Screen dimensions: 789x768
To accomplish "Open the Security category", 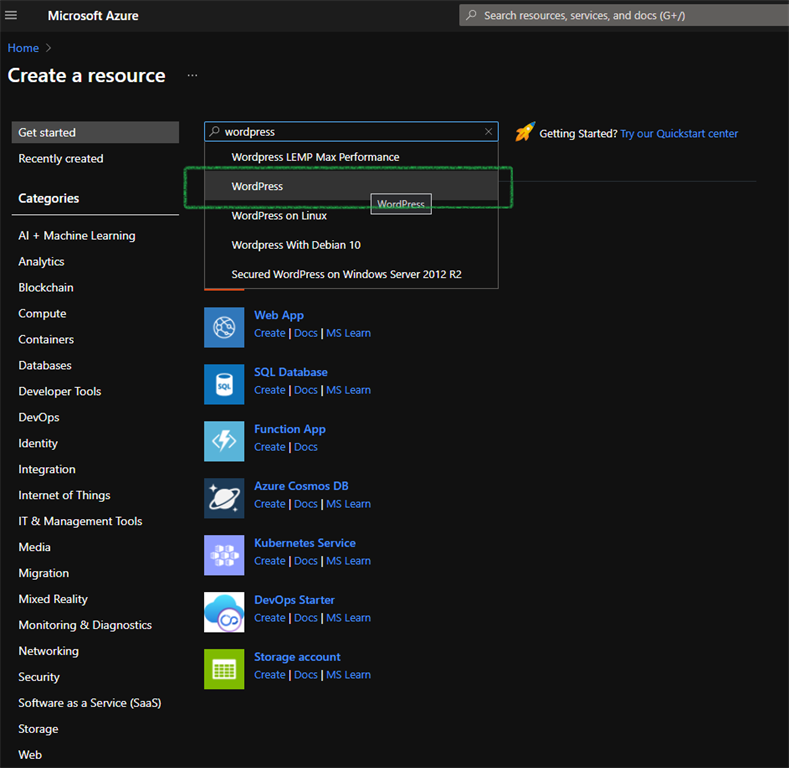I will [x=39, y=677].
